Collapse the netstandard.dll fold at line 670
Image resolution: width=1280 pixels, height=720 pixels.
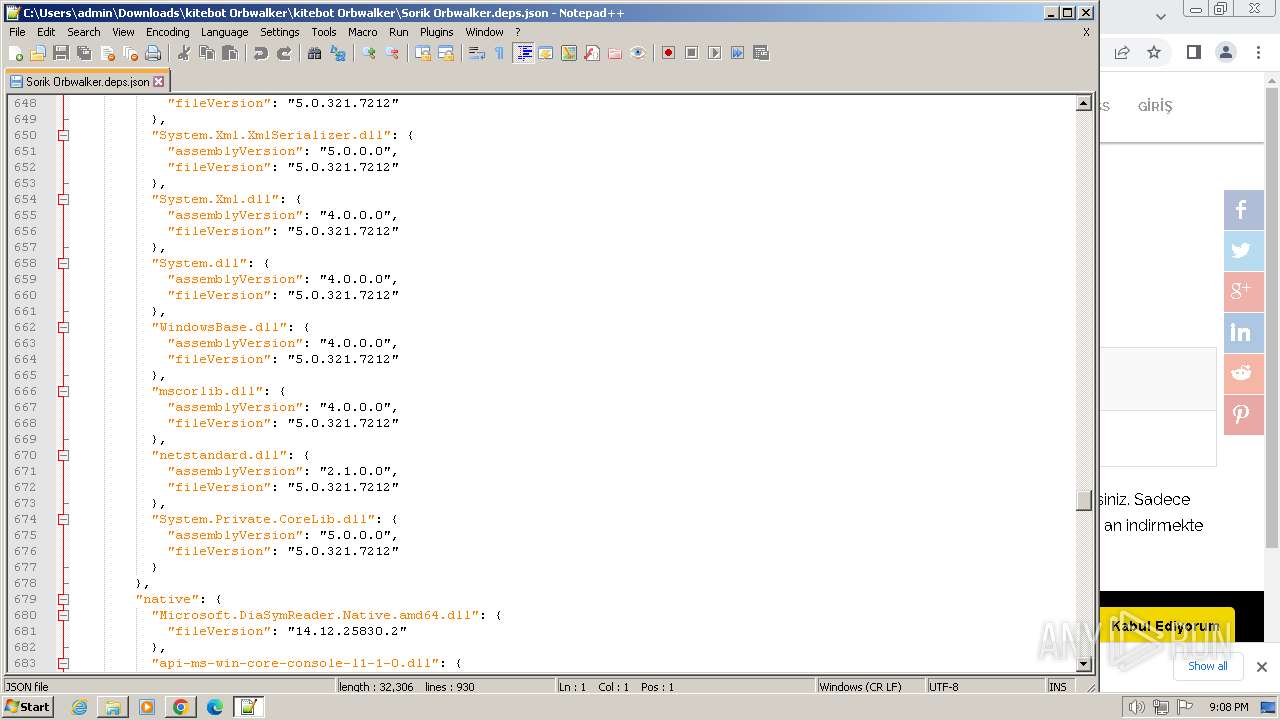click(x=63, y=455)
